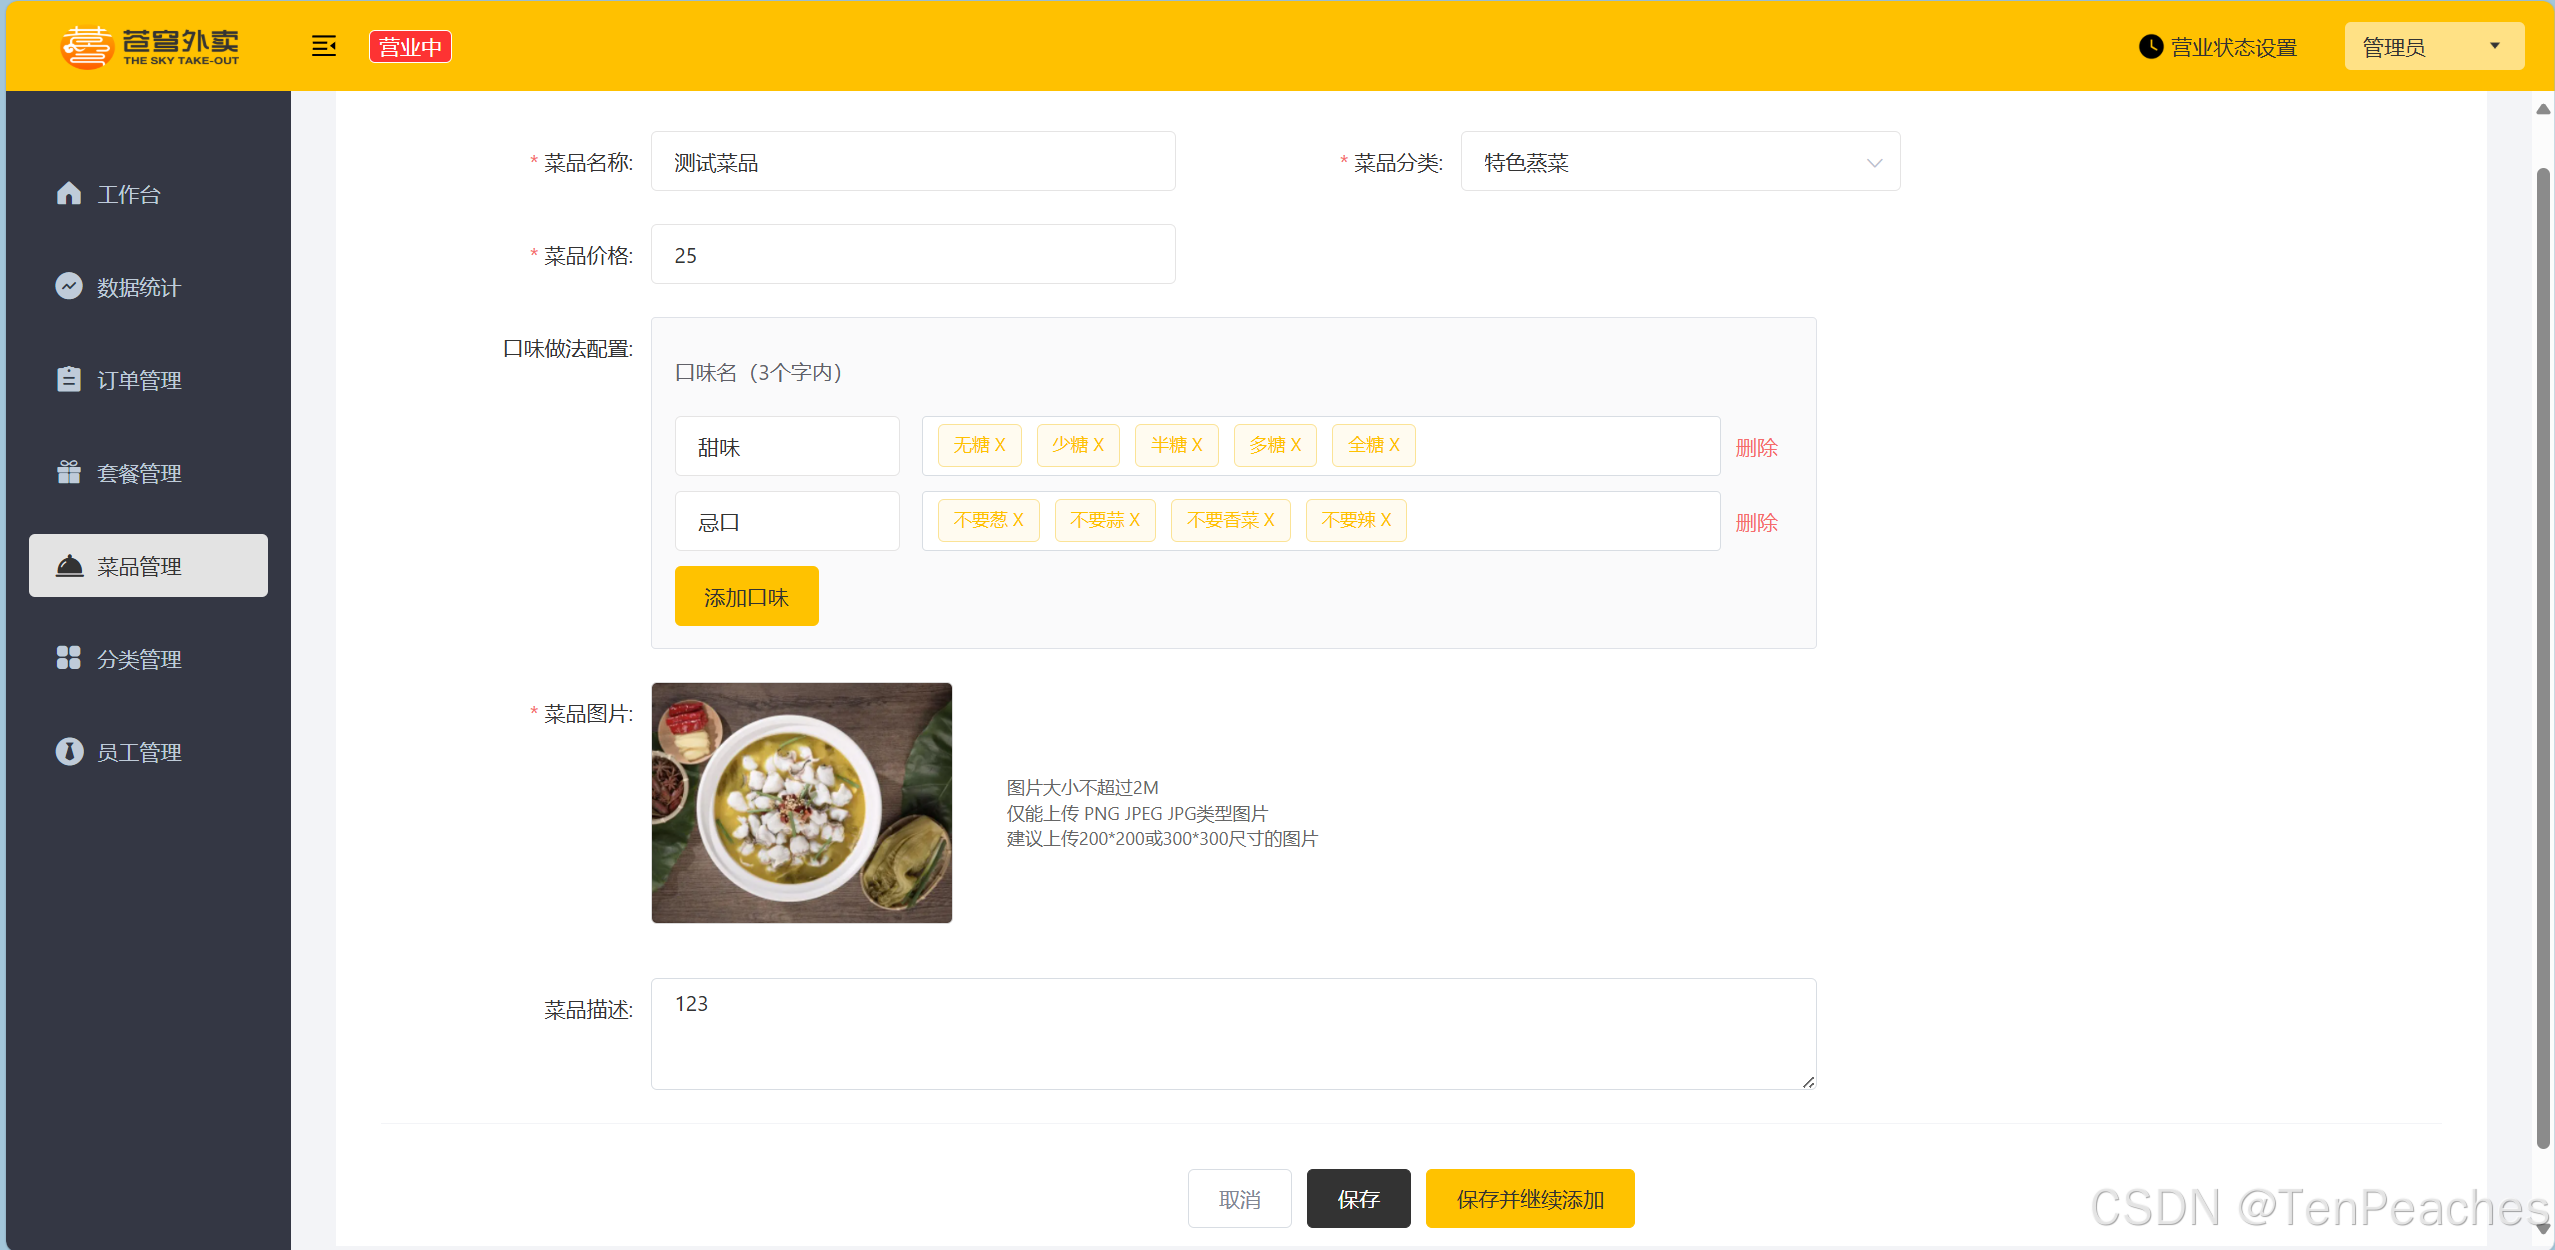
Task: Remove the 半糖 flavor tag
Action: (x=1197, y=445)
